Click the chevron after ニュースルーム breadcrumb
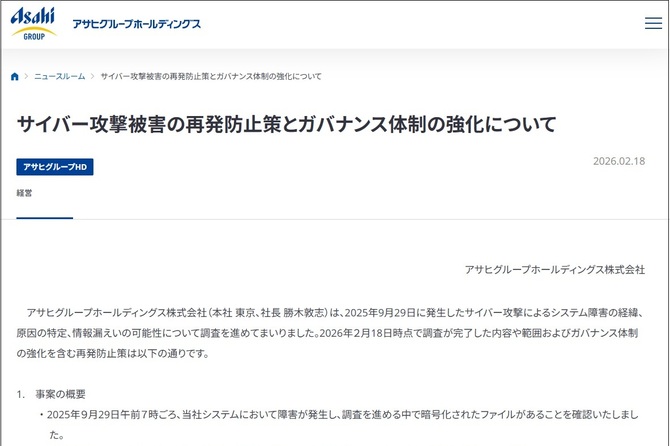 (92, 76)
